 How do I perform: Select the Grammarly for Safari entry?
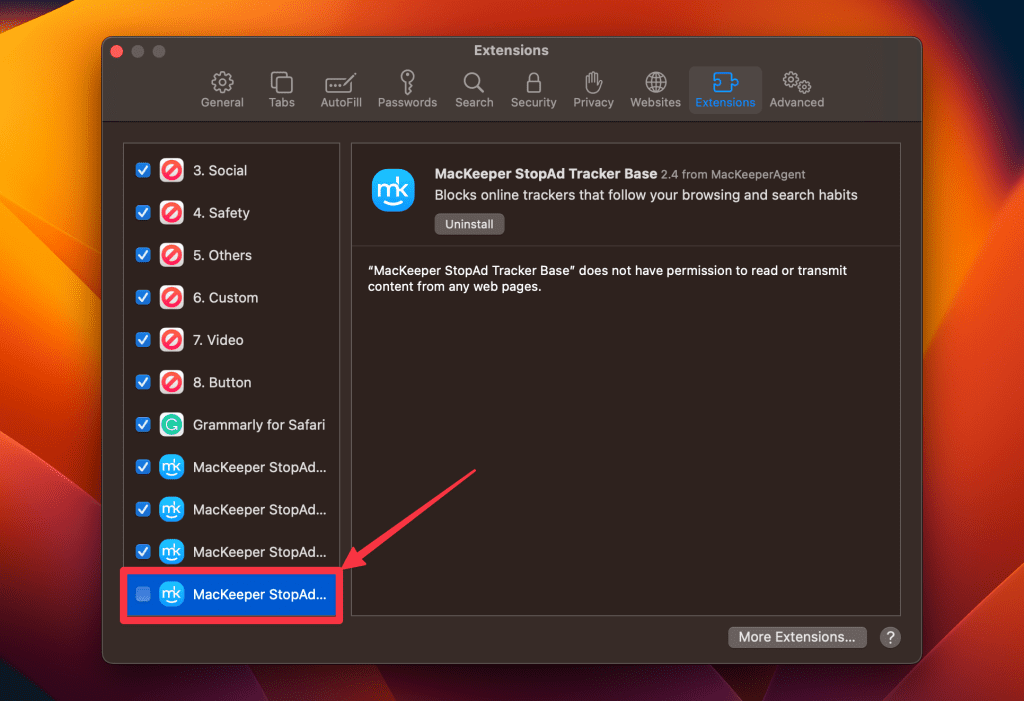click(232, 425)
